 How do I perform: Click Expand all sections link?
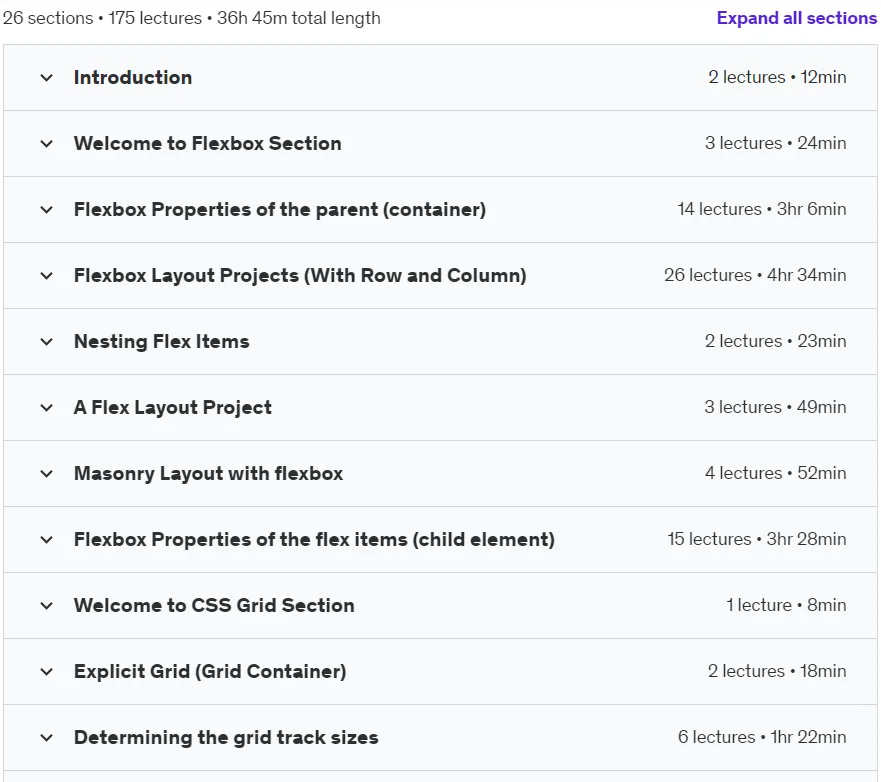click(x=796, y=18)
